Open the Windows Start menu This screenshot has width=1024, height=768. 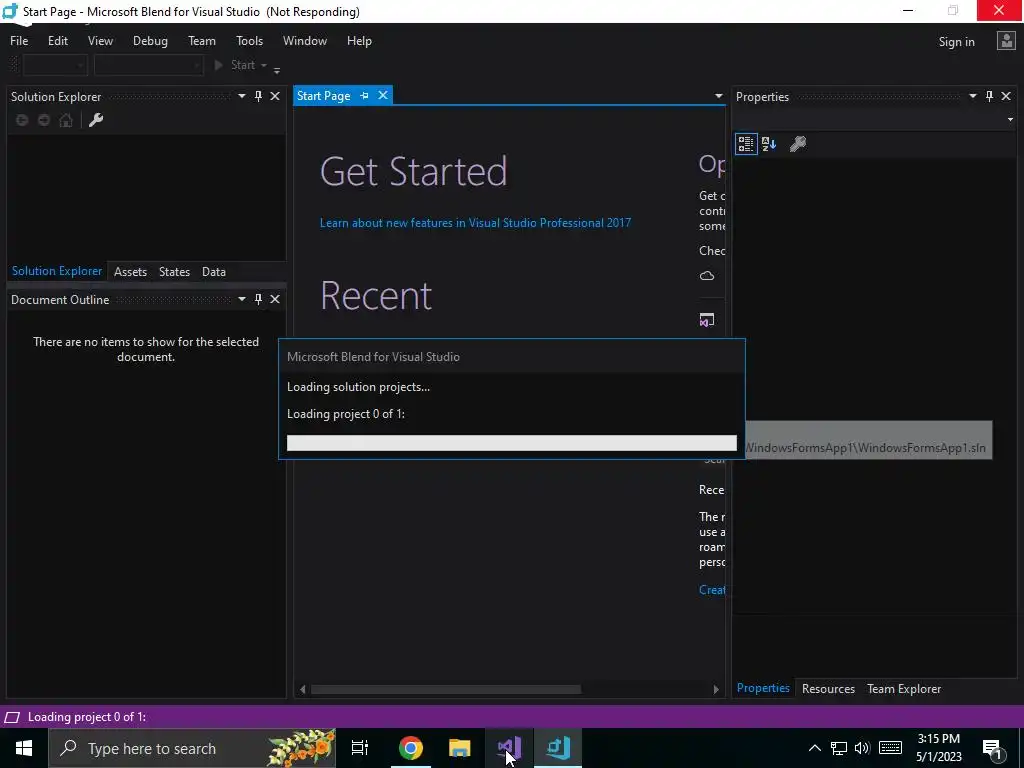[24, 748]
